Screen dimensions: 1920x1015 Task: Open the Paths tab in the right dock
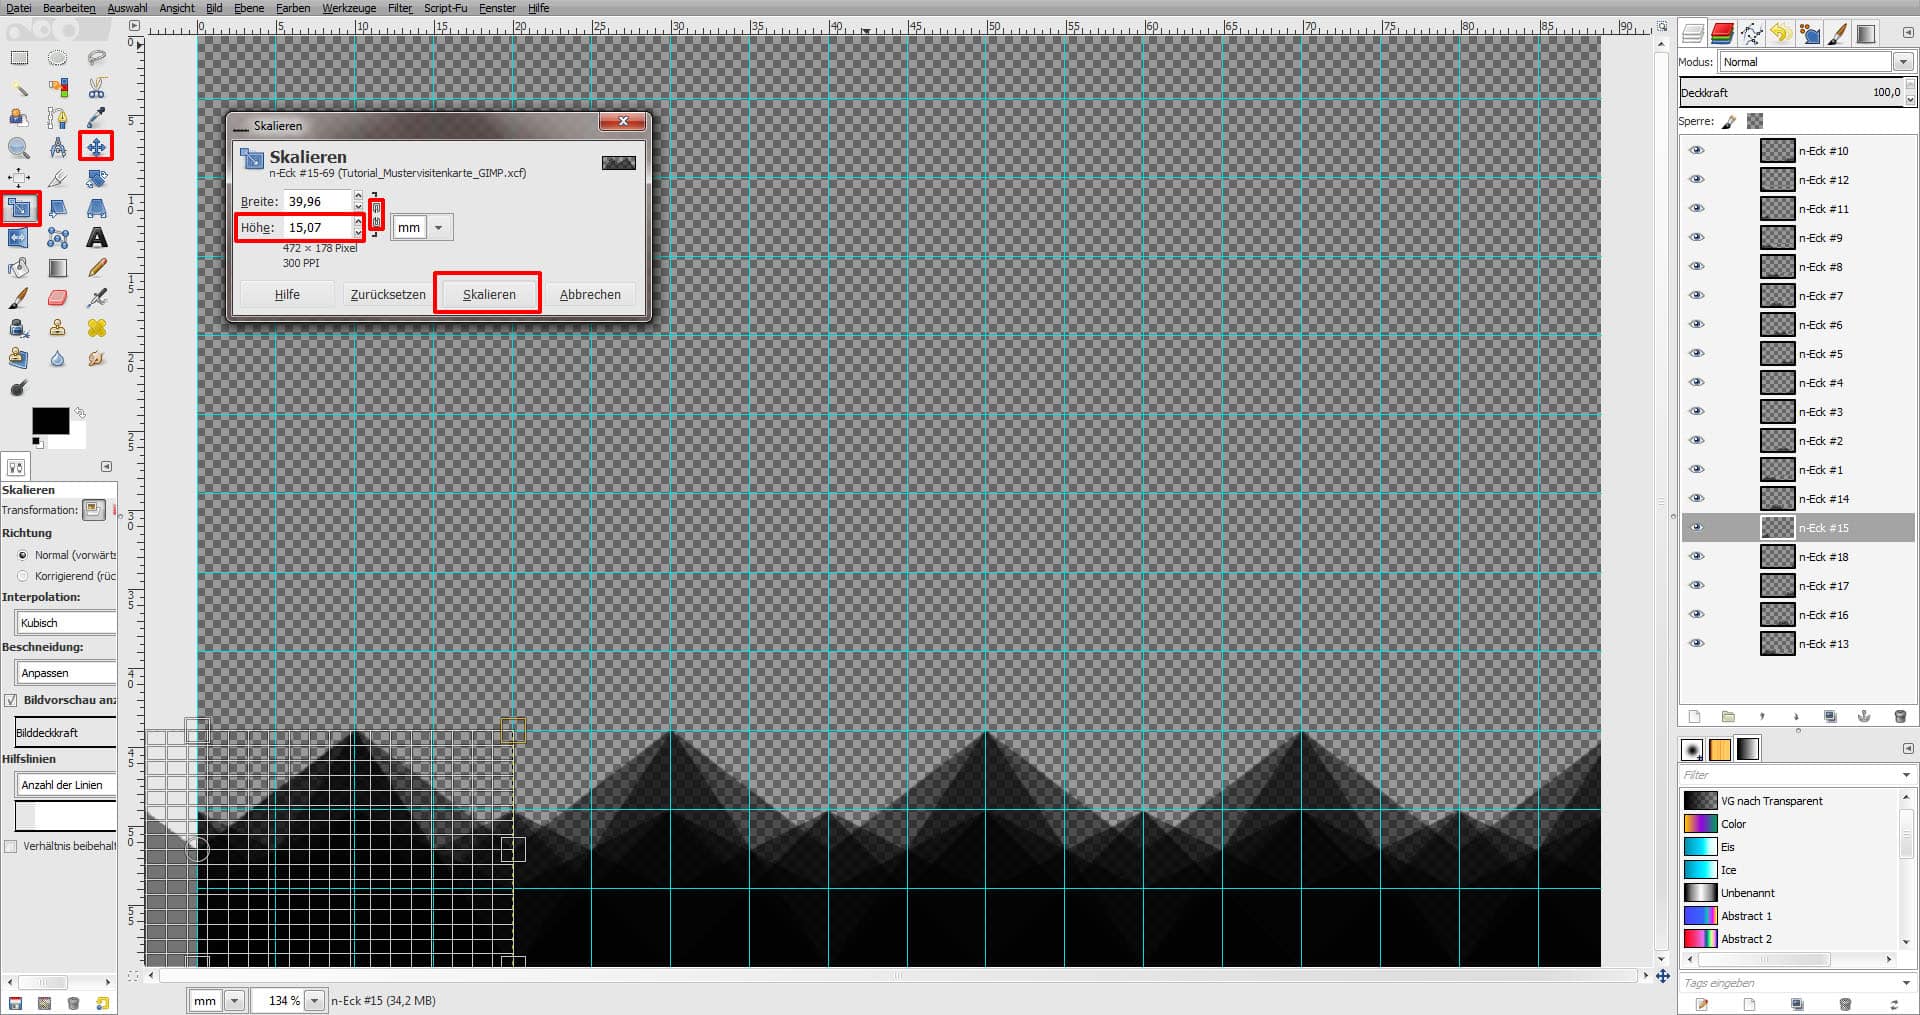[x=1752, y=33]
